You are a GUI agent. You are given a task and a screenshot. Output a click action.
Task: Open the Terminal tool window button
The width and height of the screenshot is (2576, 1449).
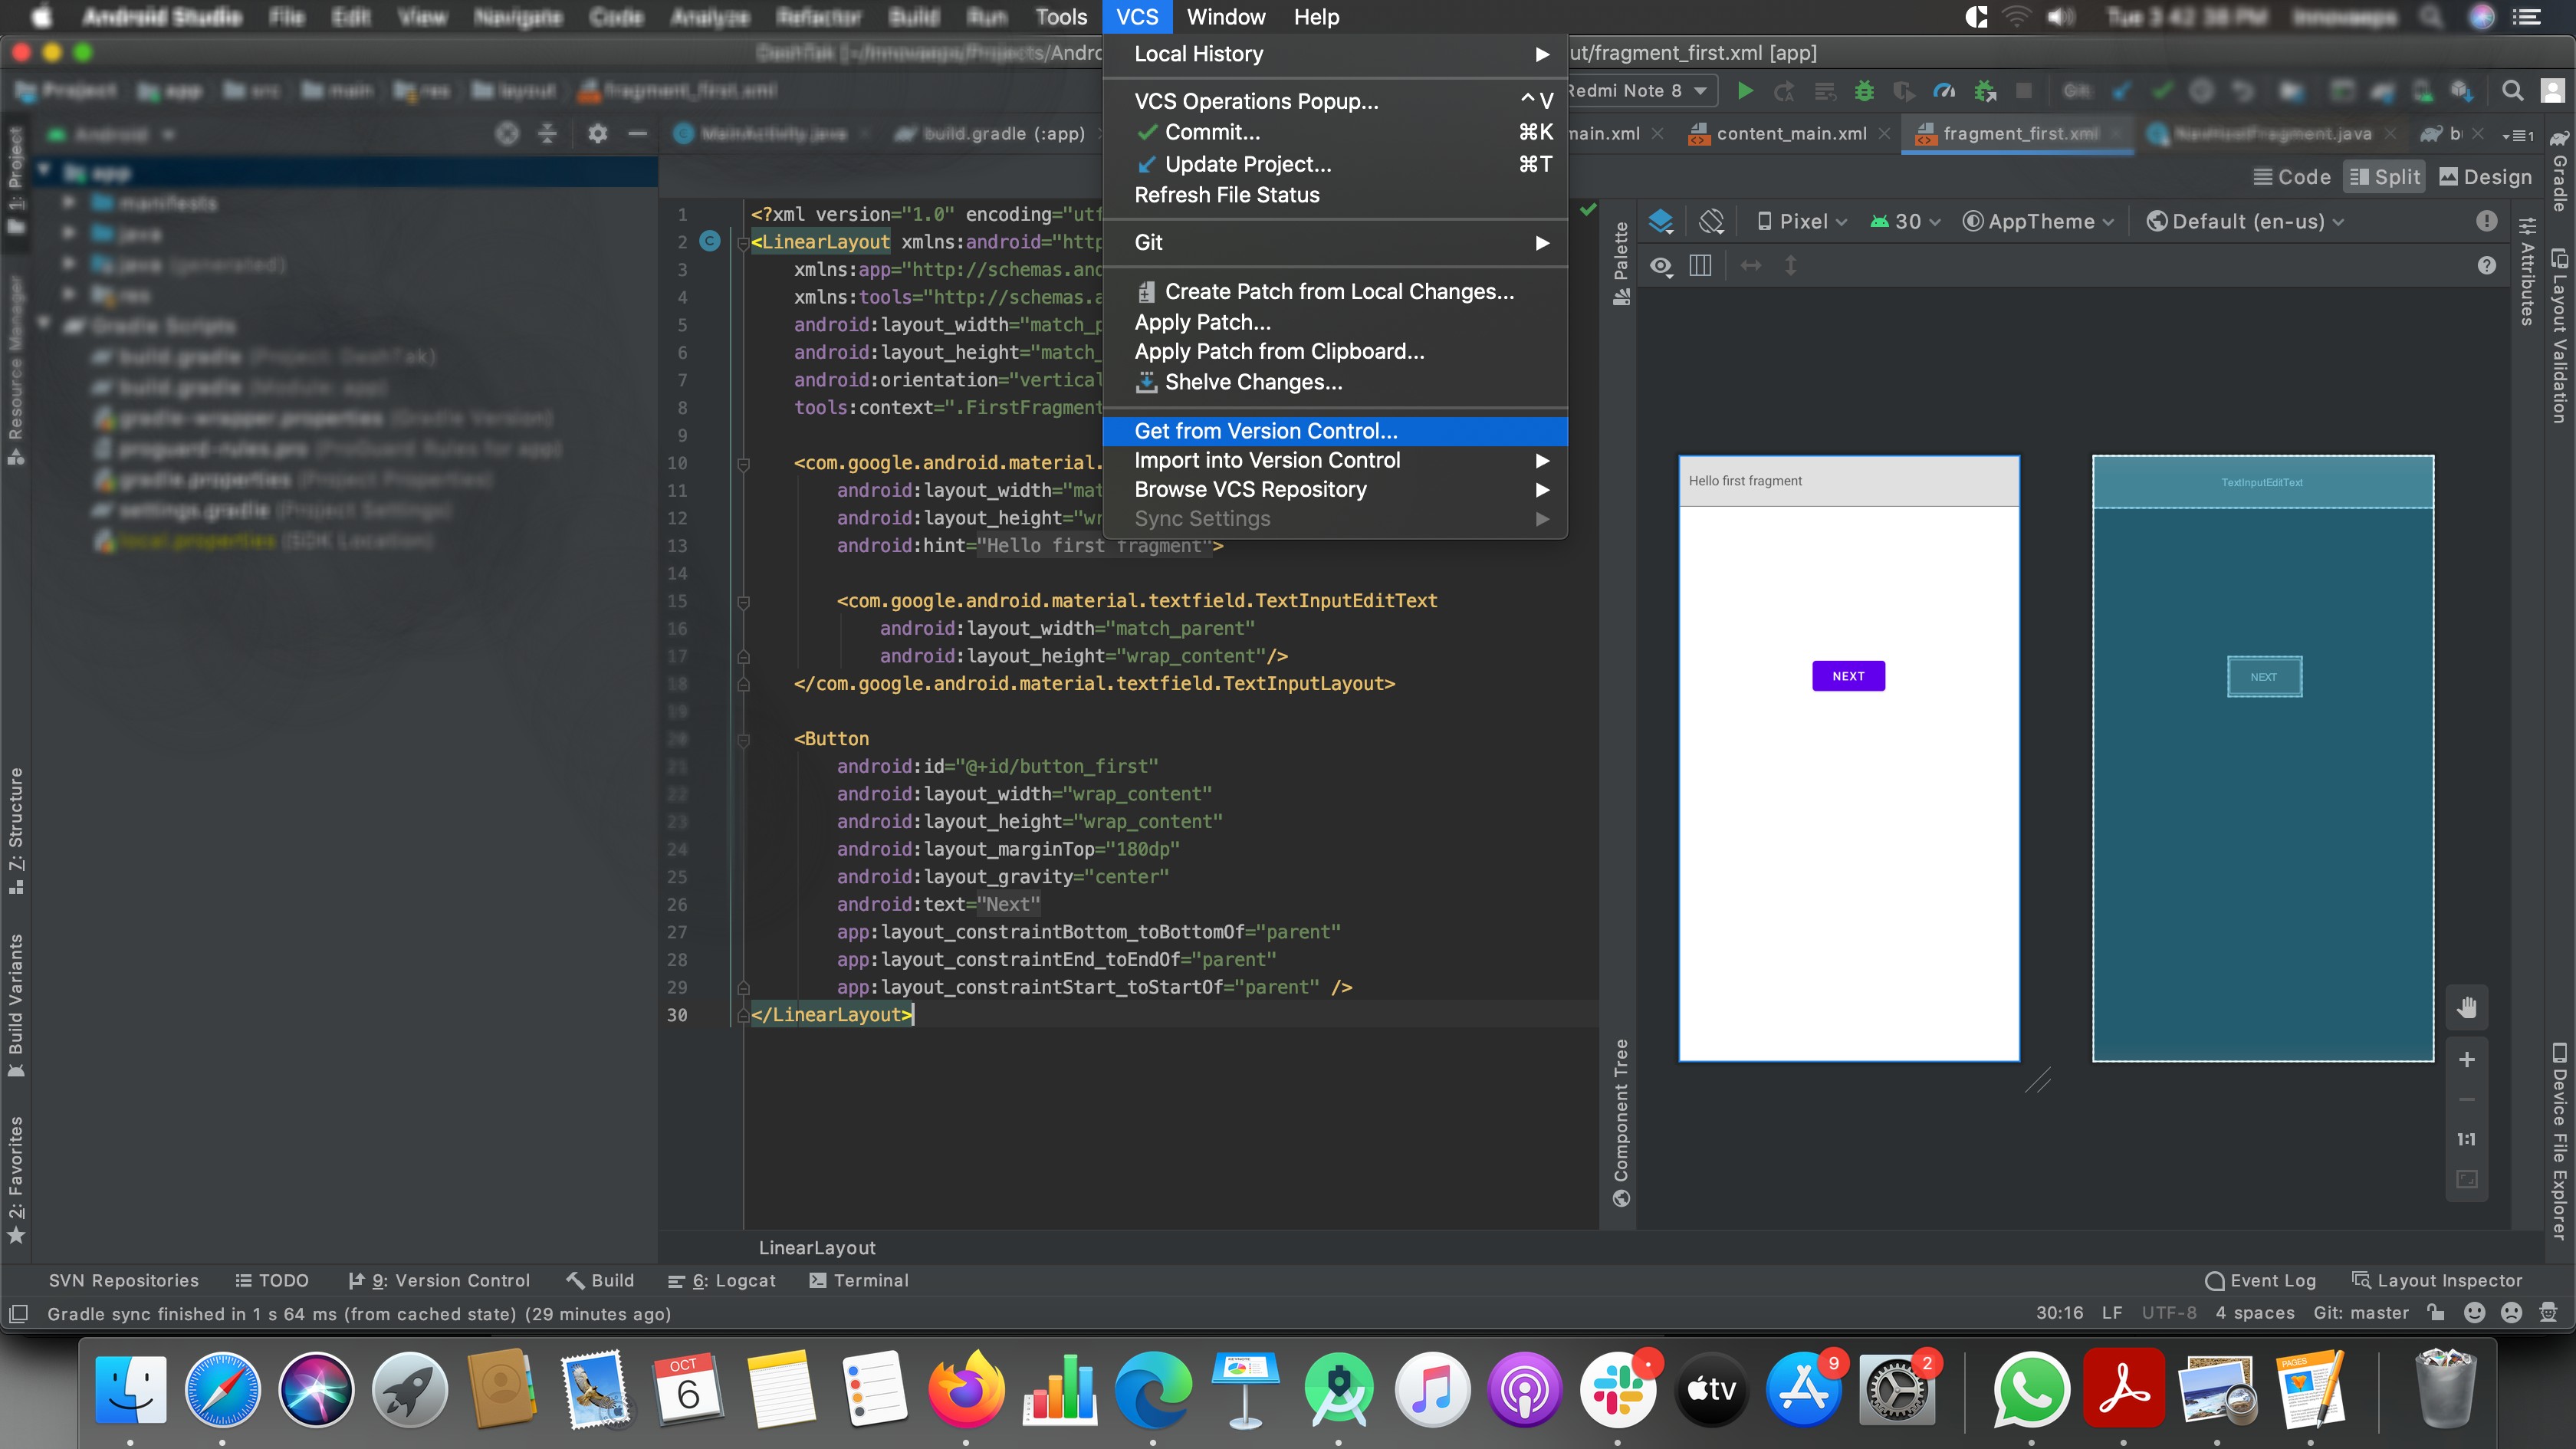tap(859, 1280)
